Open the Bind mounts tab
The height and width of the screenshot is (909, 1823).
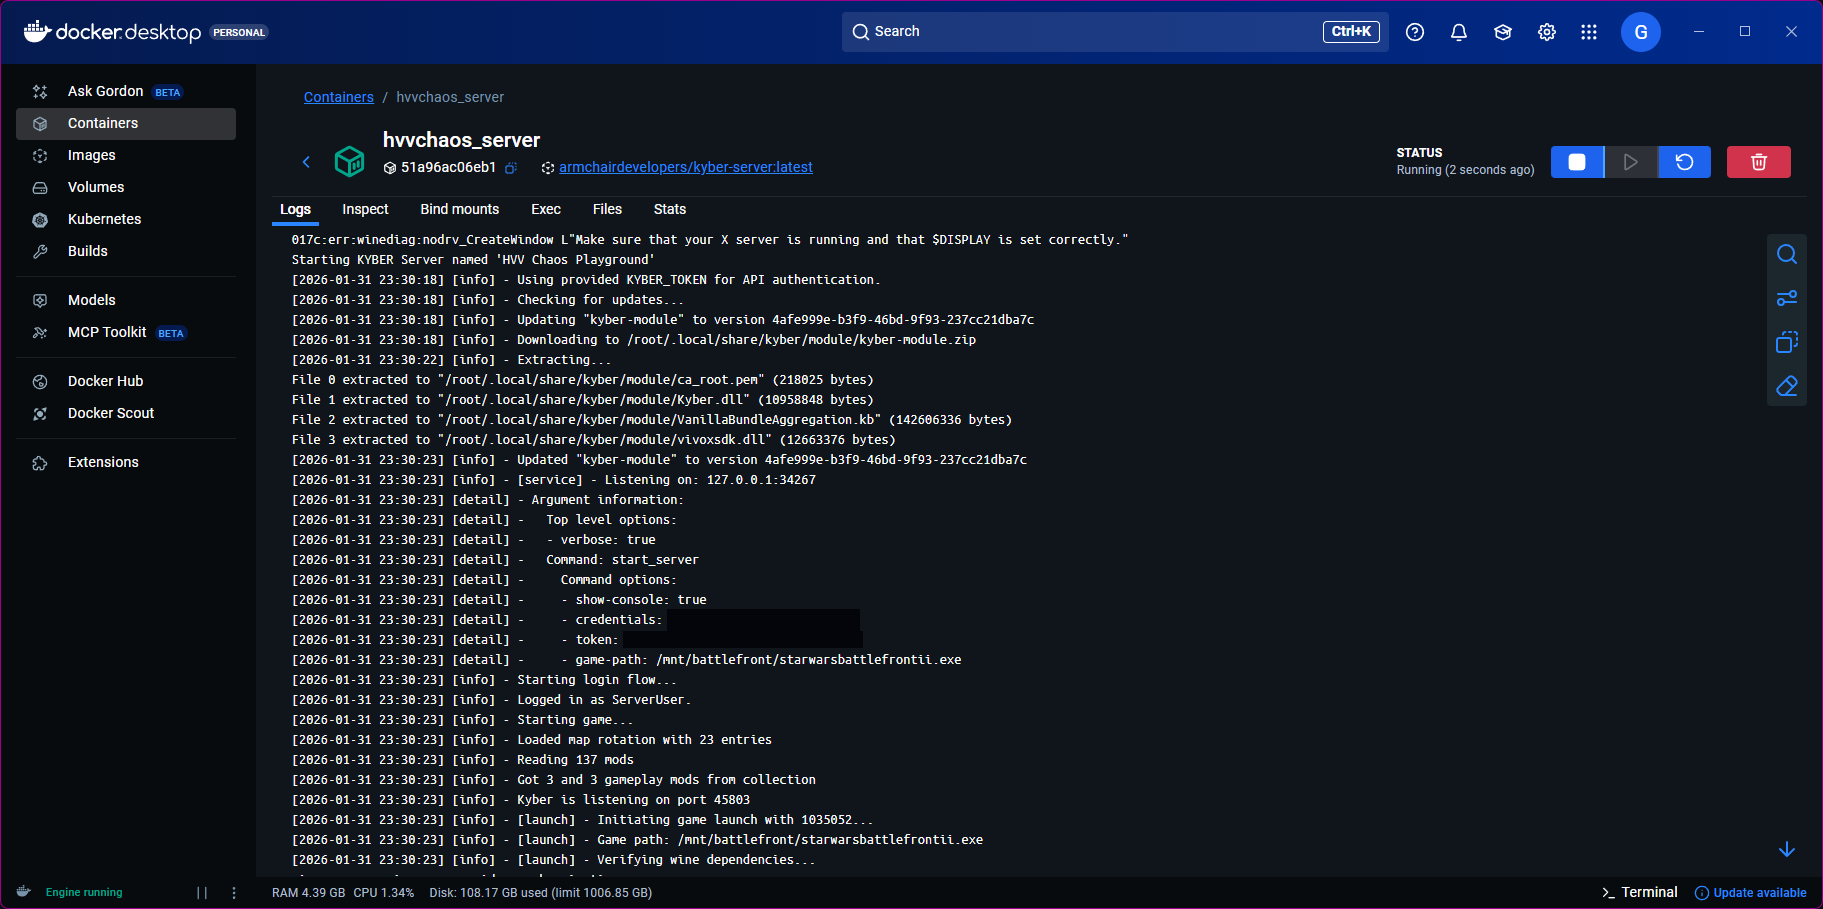click(x=460, y=209)
